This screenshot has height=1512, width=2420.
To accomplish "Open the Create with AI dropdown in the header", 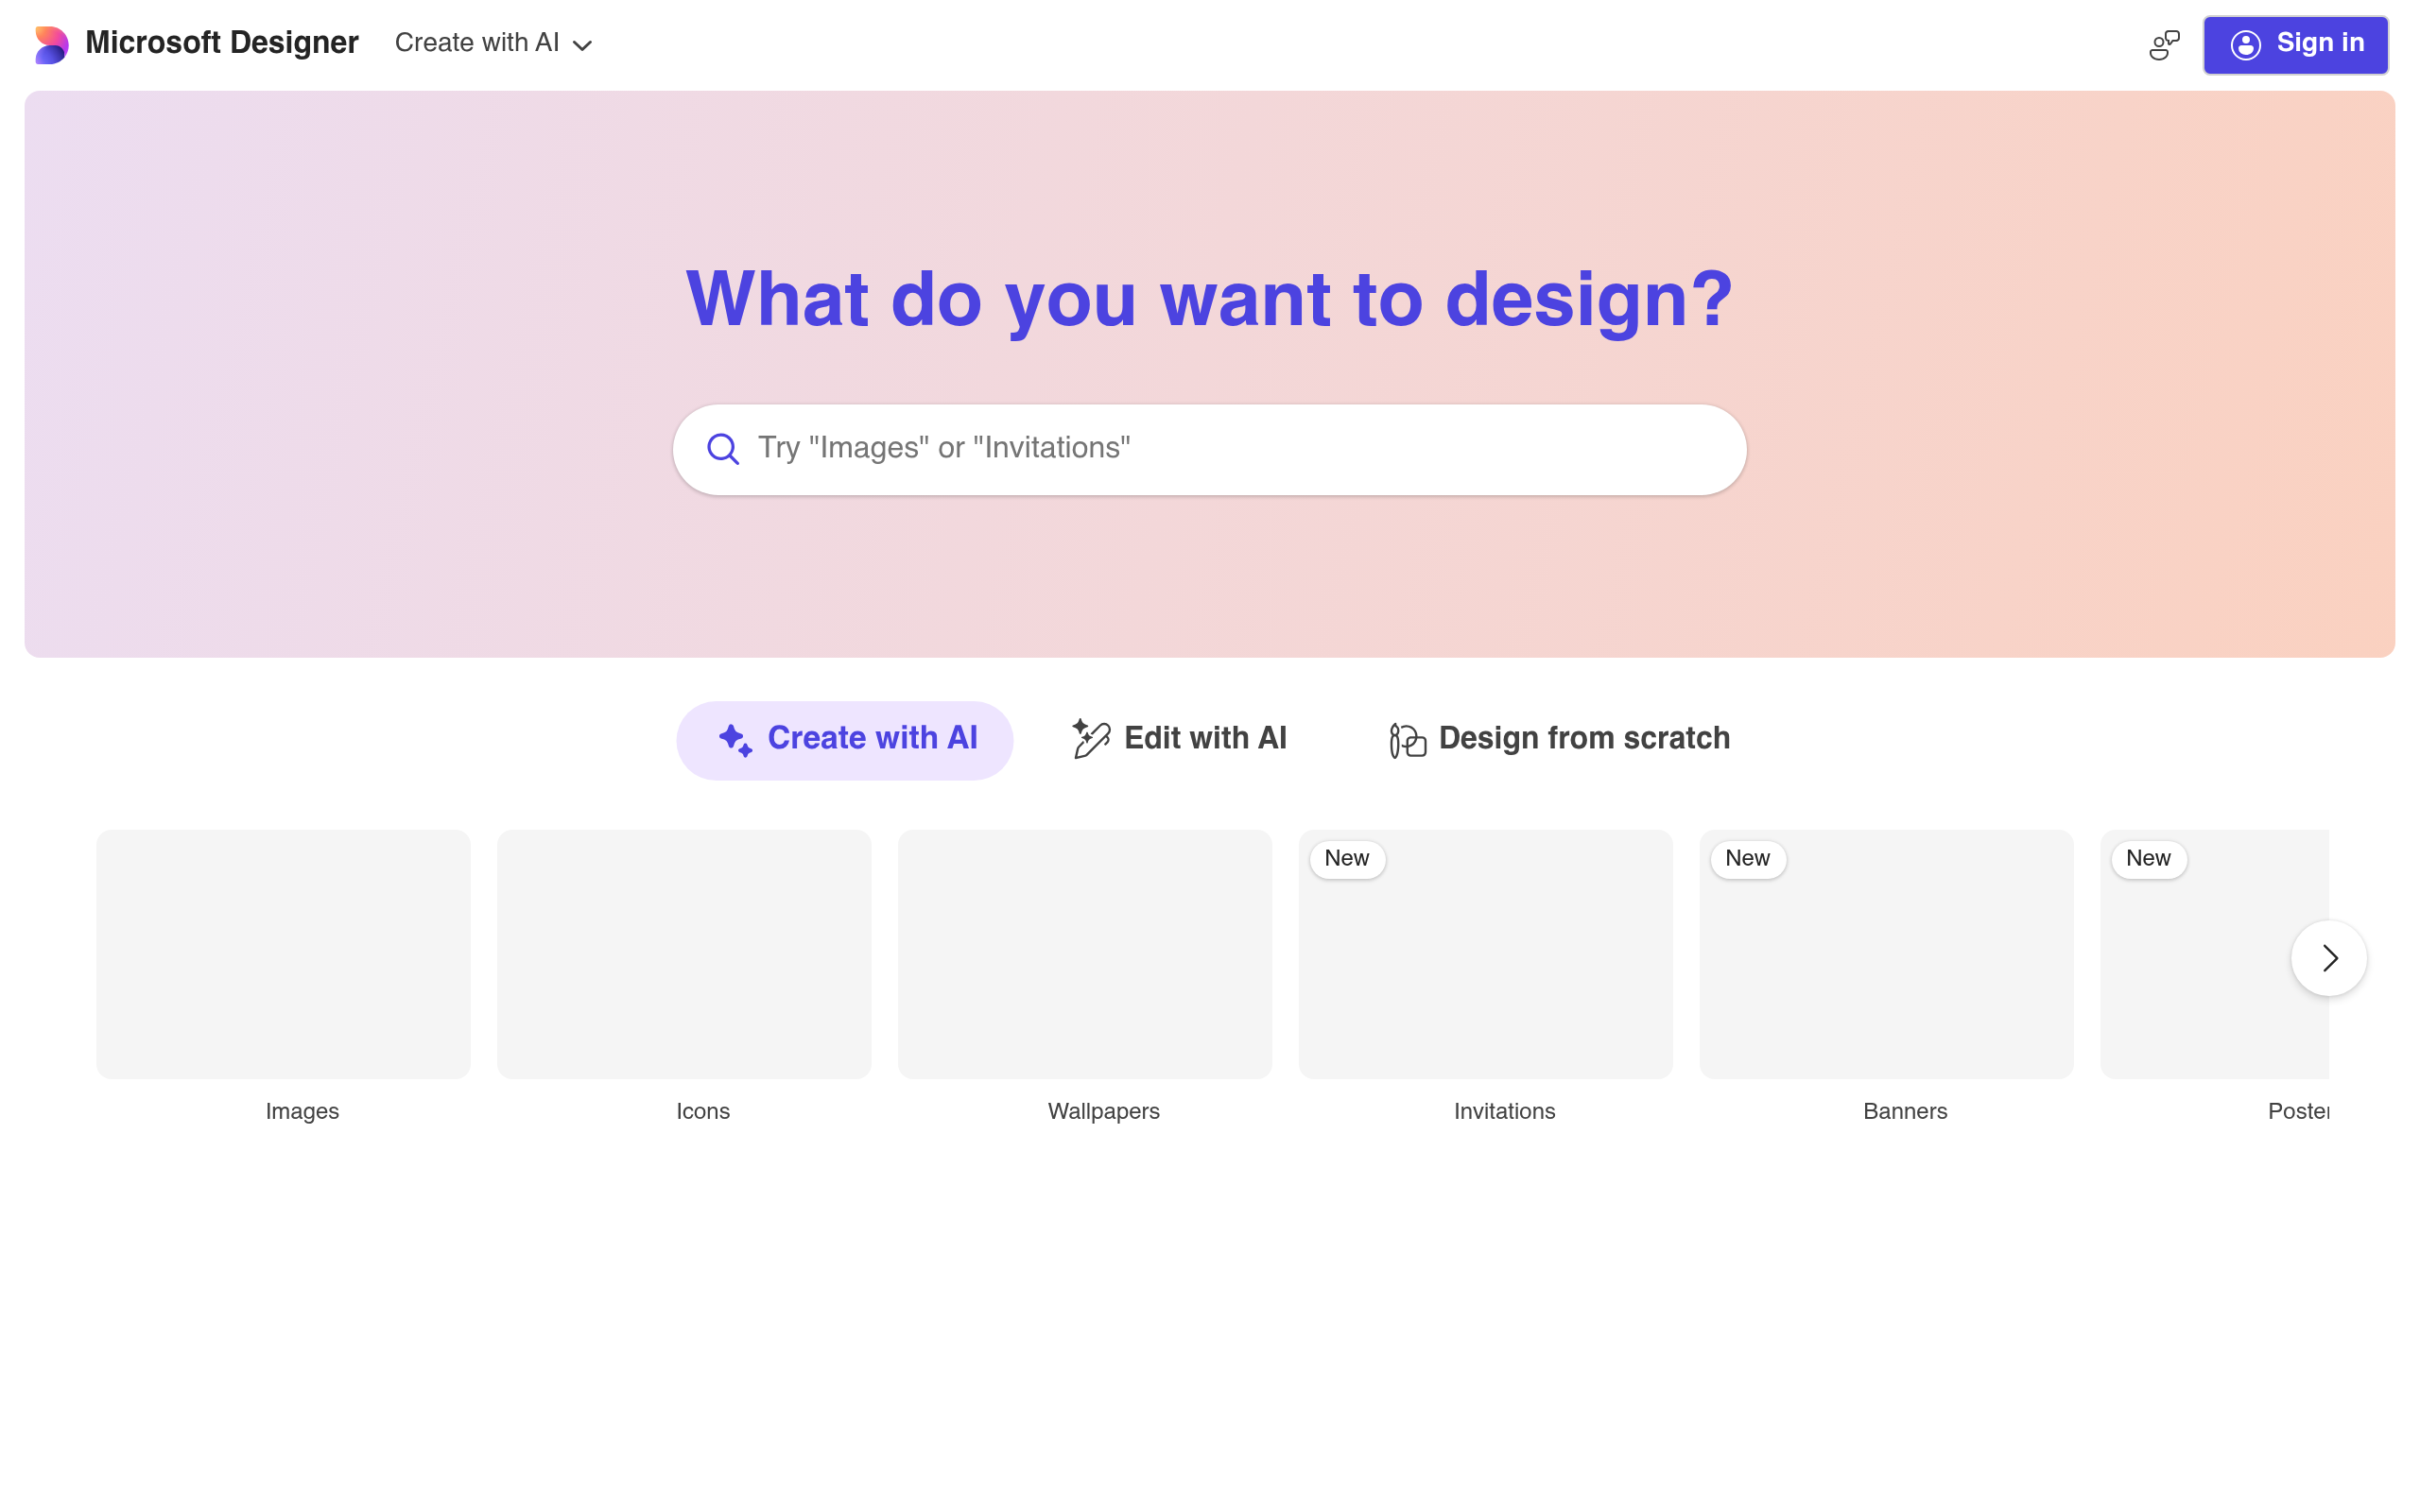I will click(x=492, y=43).
